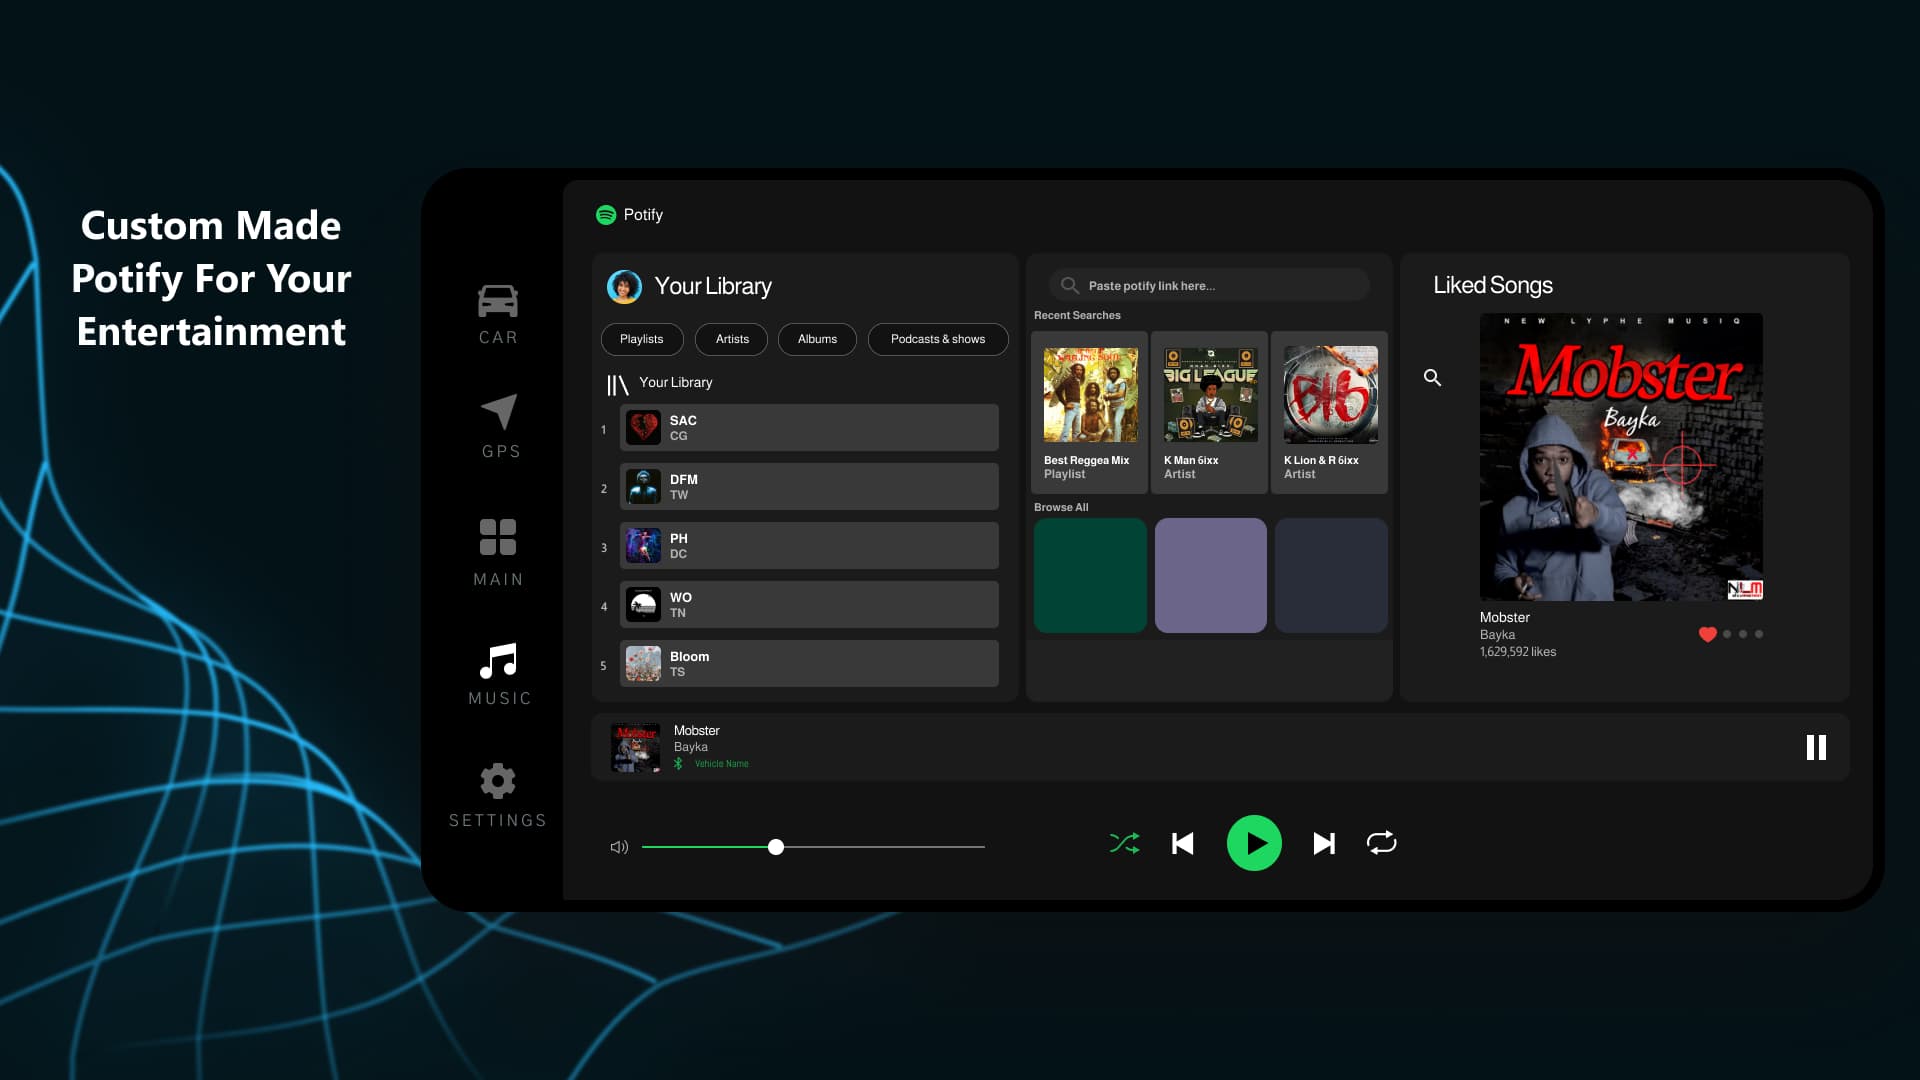Open K Man 6ixx artist
This screenshot has width=1920, height=1080.
[x=1210, y=412]
